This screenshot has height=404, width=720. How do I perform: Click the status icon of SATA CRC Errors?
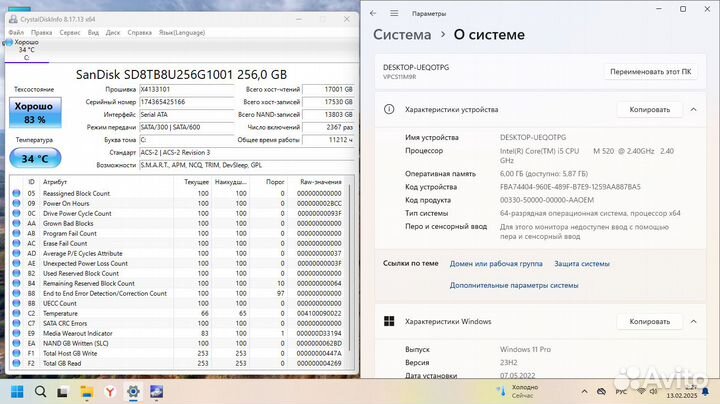[x=17, y=323]
